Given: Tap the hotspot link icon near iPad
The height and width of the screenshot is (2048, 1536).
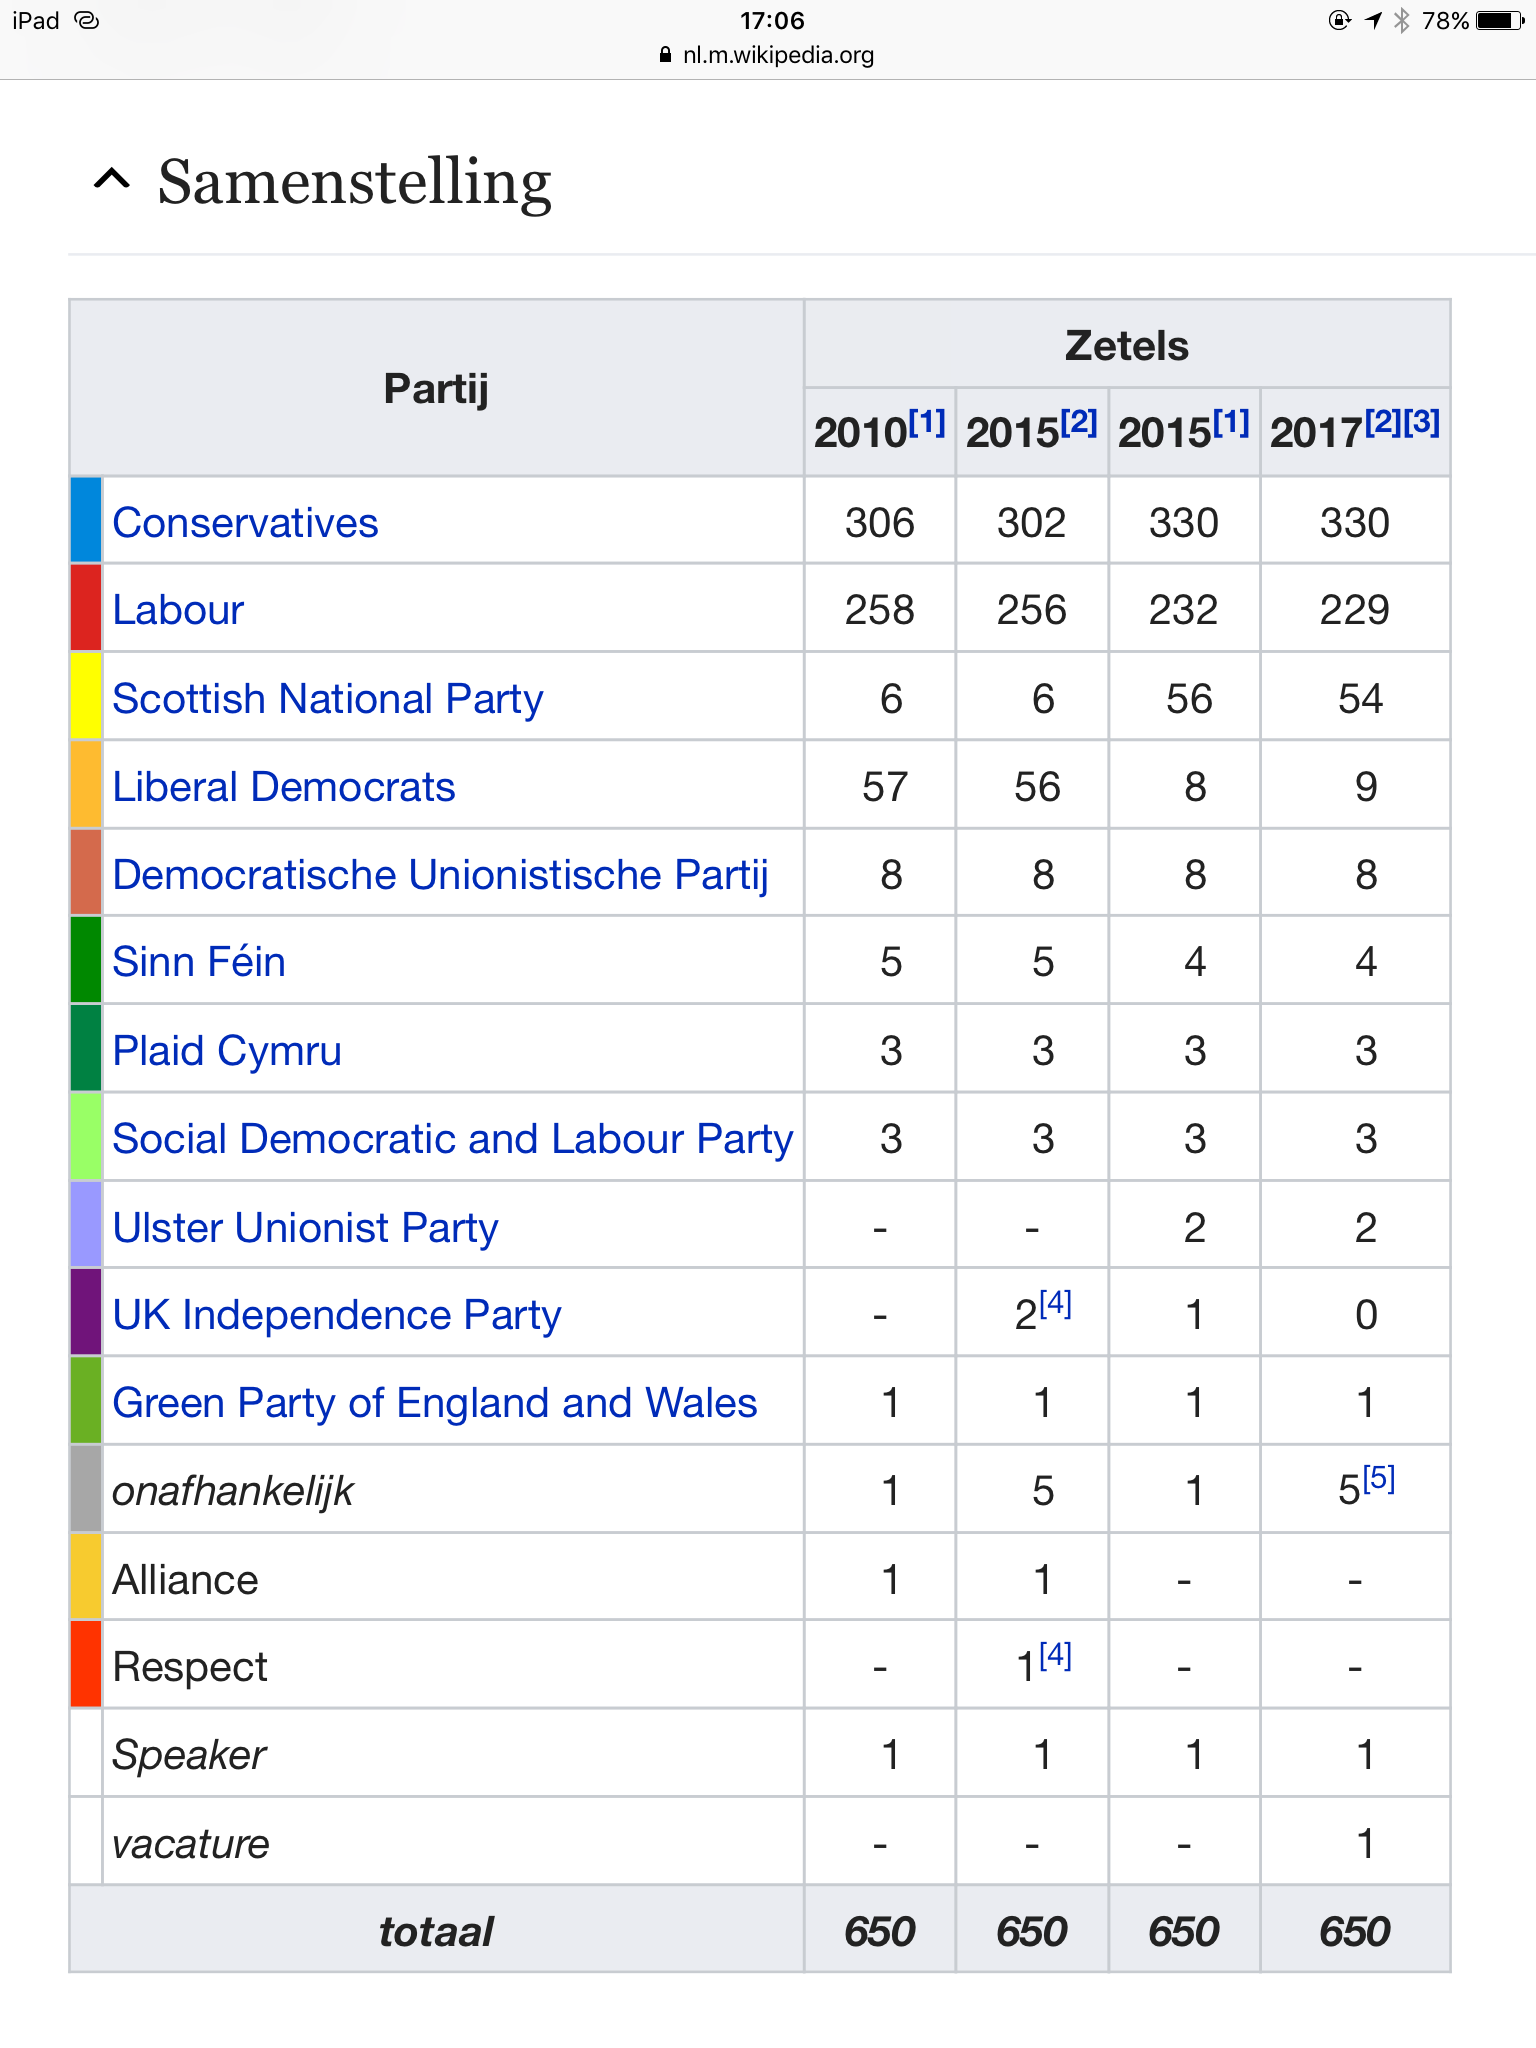Looking at the screenshot, I should [x=87, y=21].
